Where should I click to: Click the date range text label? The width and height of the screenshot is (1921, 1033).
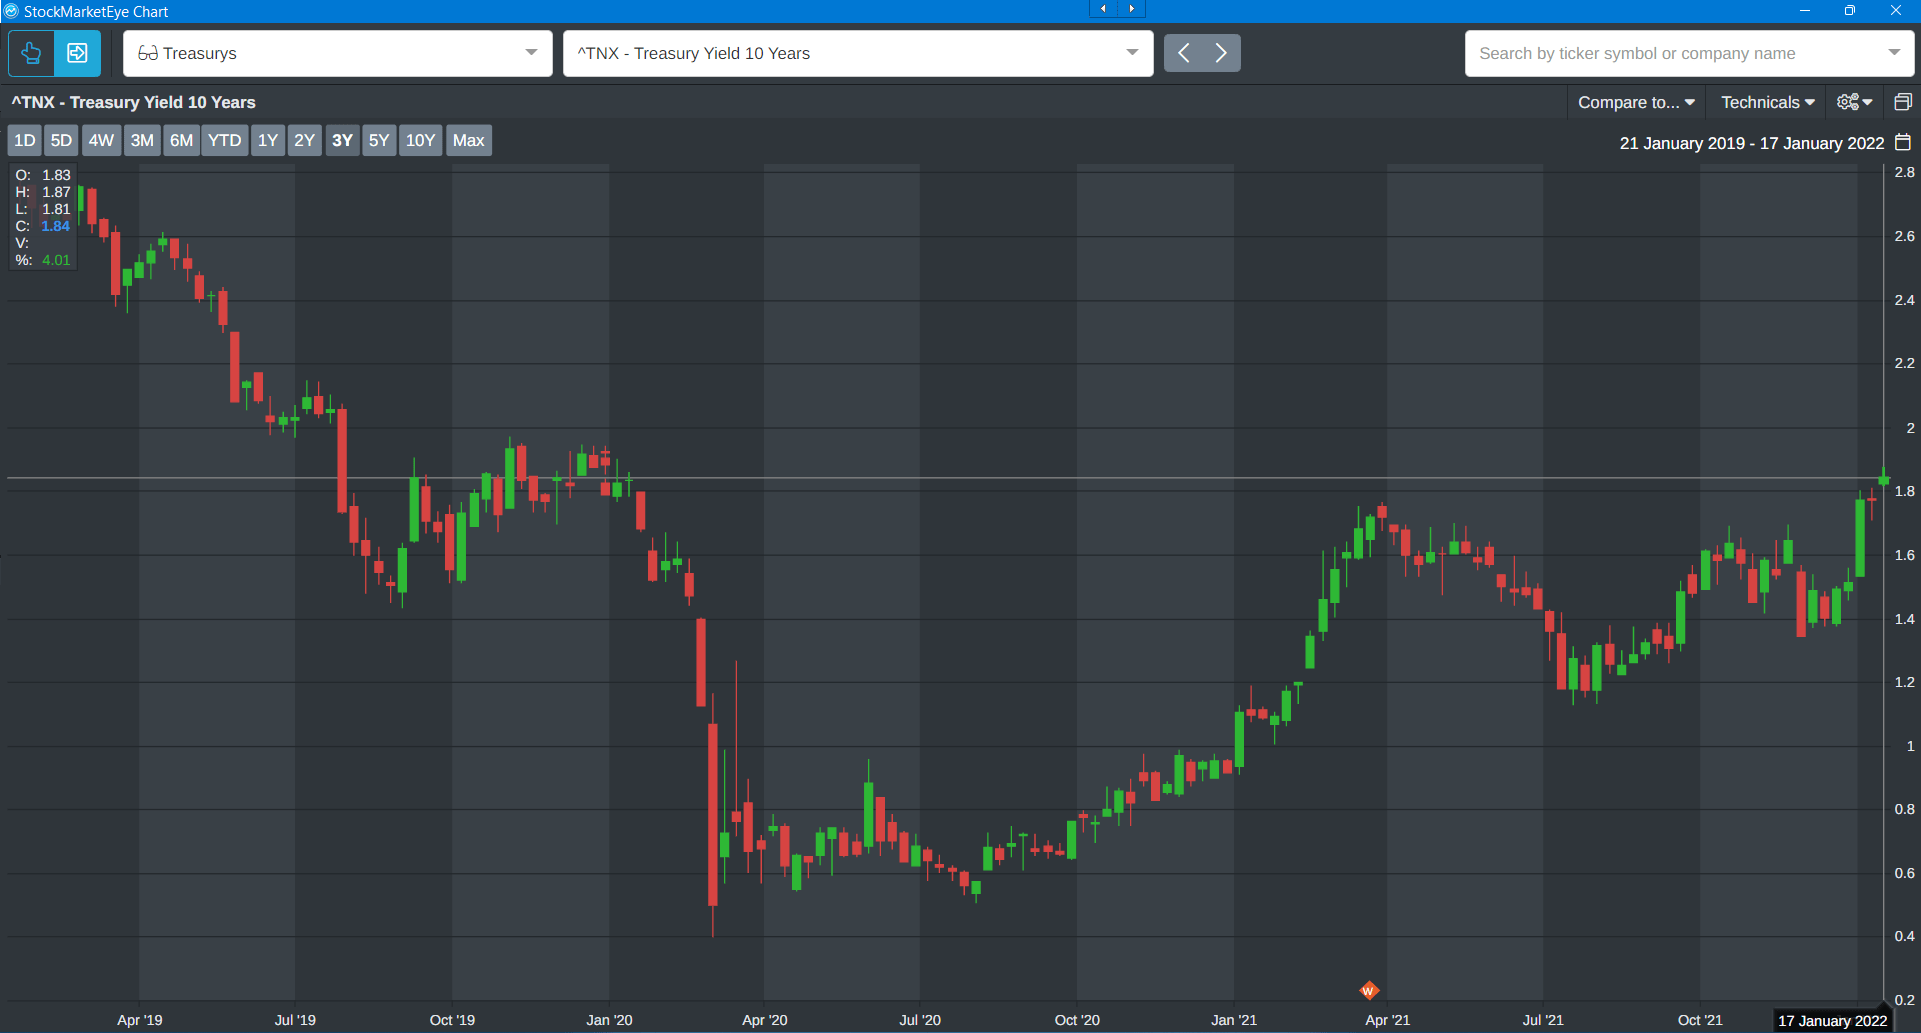coord(1751,143)
